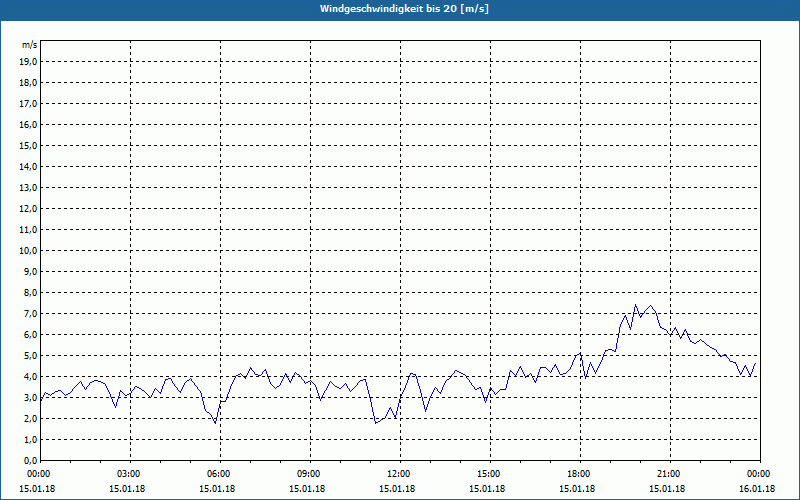
Task: Click the "16,0" y-axis value
Action: click(28, 124)
